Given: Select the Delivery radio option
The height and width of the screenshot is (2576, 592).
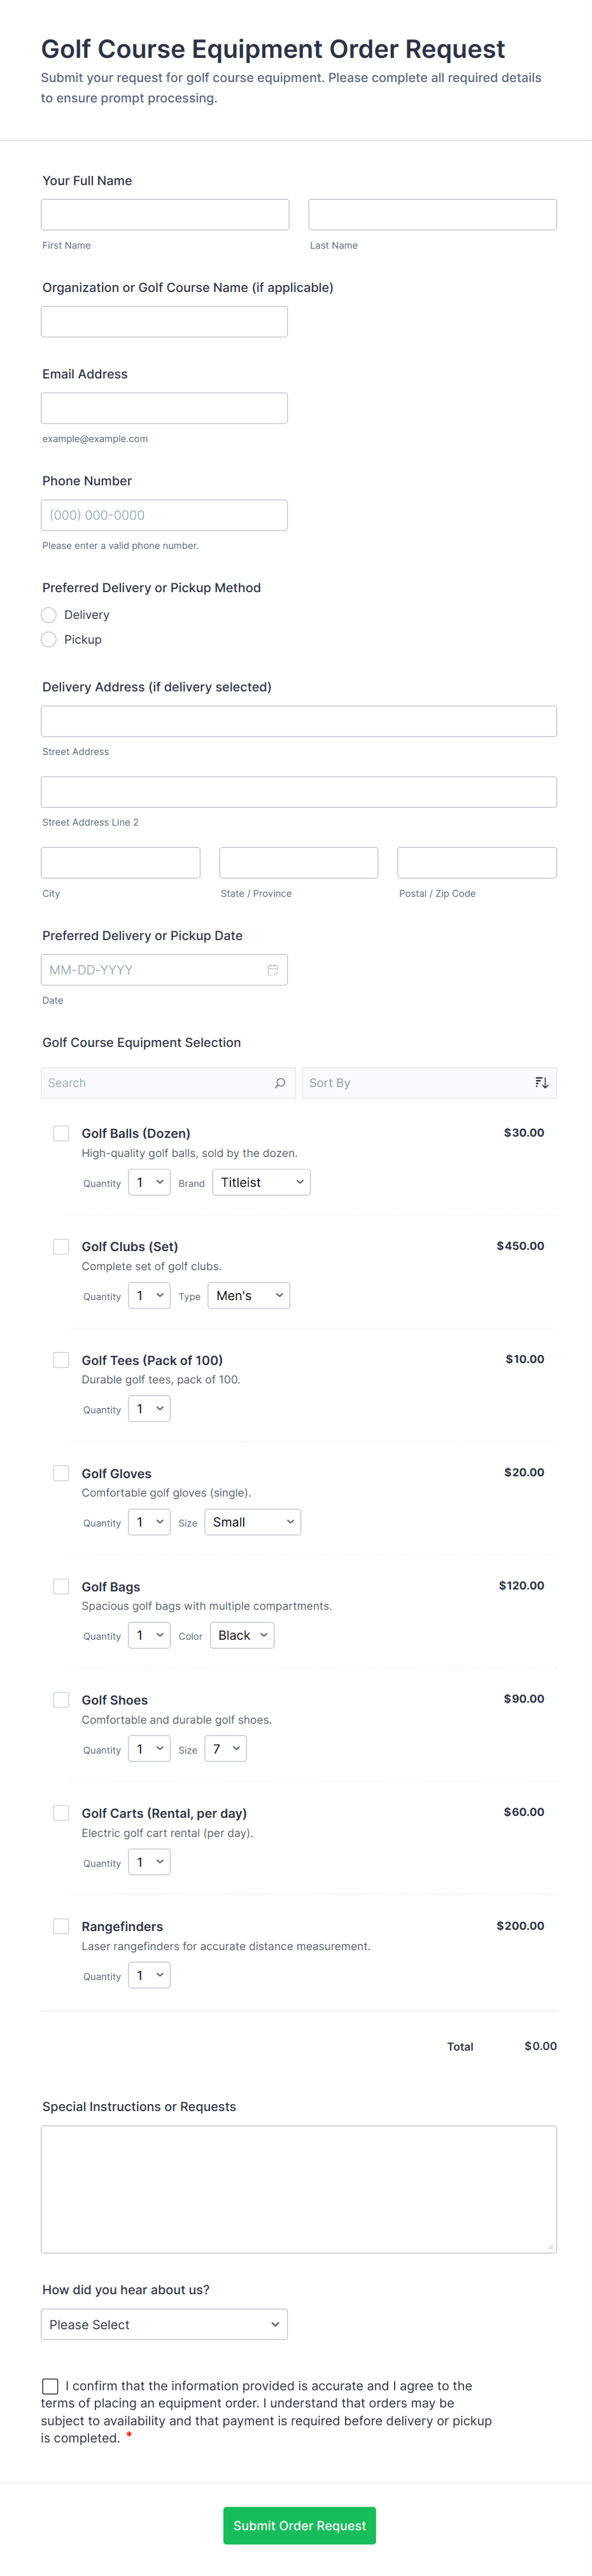Looking at the screenshot, I should click(49, 615).
